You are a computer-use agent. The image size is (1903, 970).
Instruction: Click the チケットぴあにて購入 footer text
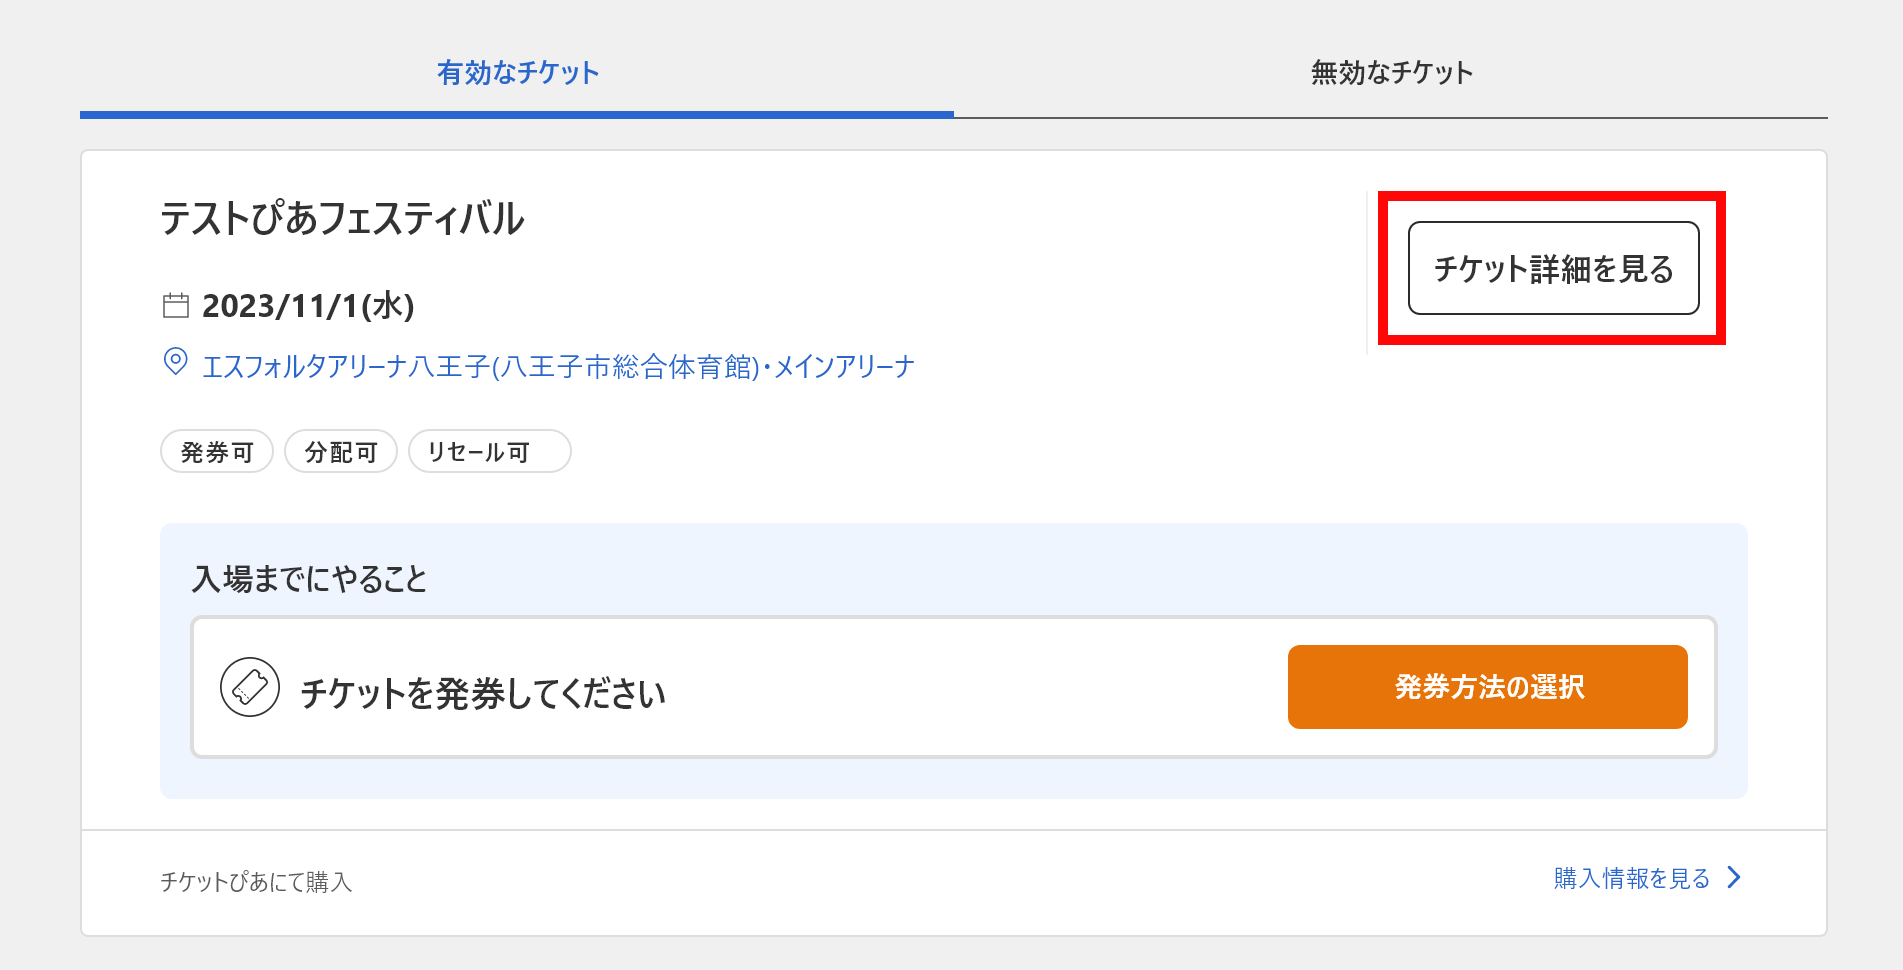tap(256, 882)
